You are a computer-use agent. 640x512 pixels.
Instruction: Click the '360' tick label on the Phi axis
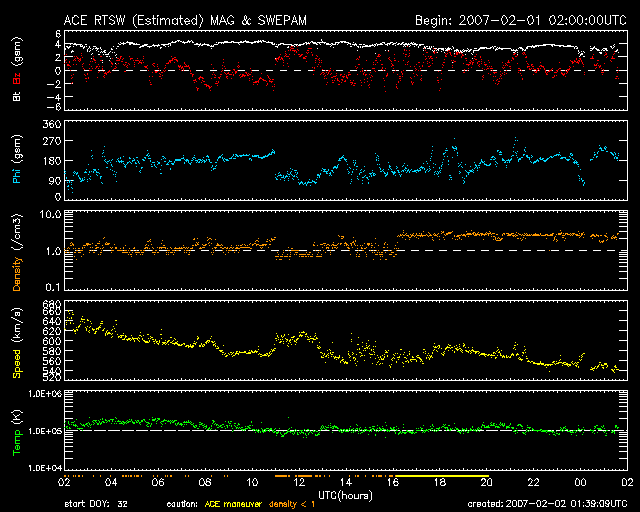pyautogui.click(x=52, y=124)
